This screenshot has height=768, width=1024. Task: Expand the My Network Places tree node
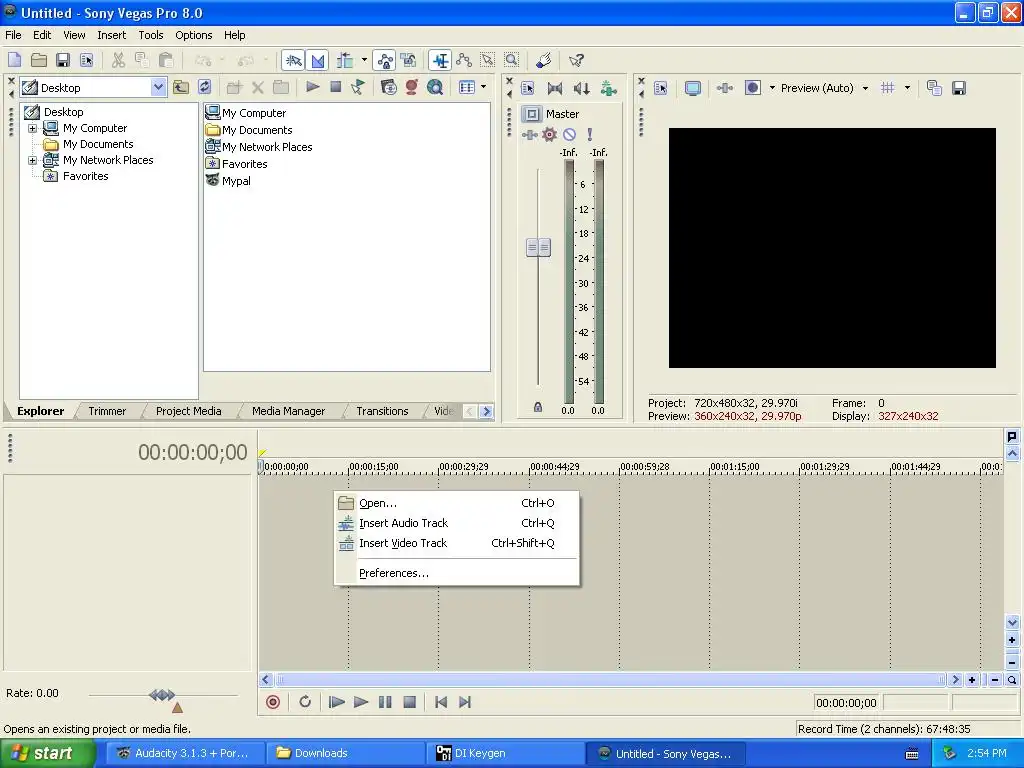tap(32, 161)
